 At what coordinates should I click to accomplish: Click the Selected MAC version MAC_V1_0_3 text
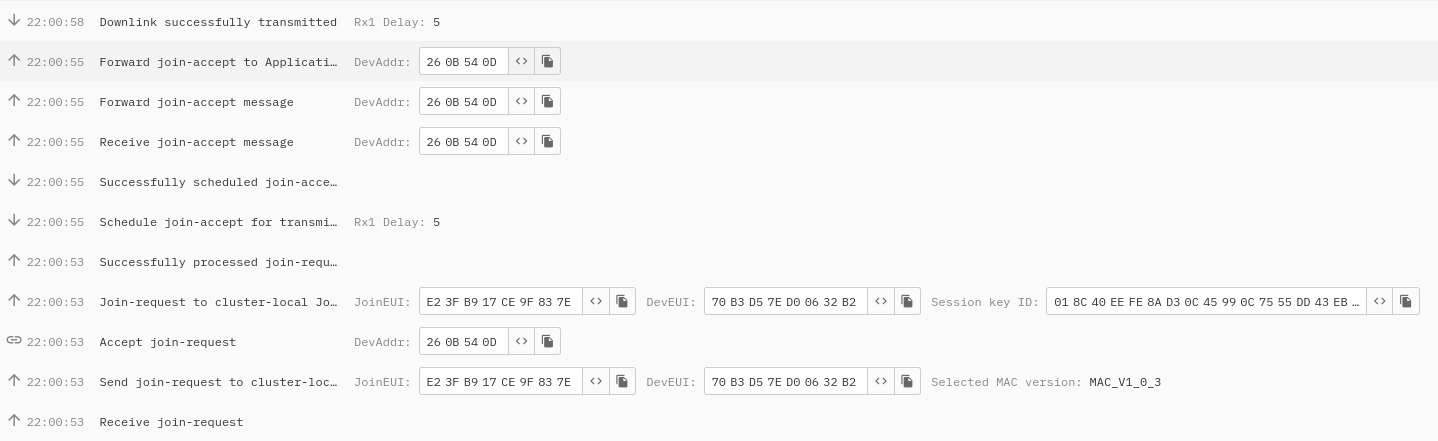1125,382
